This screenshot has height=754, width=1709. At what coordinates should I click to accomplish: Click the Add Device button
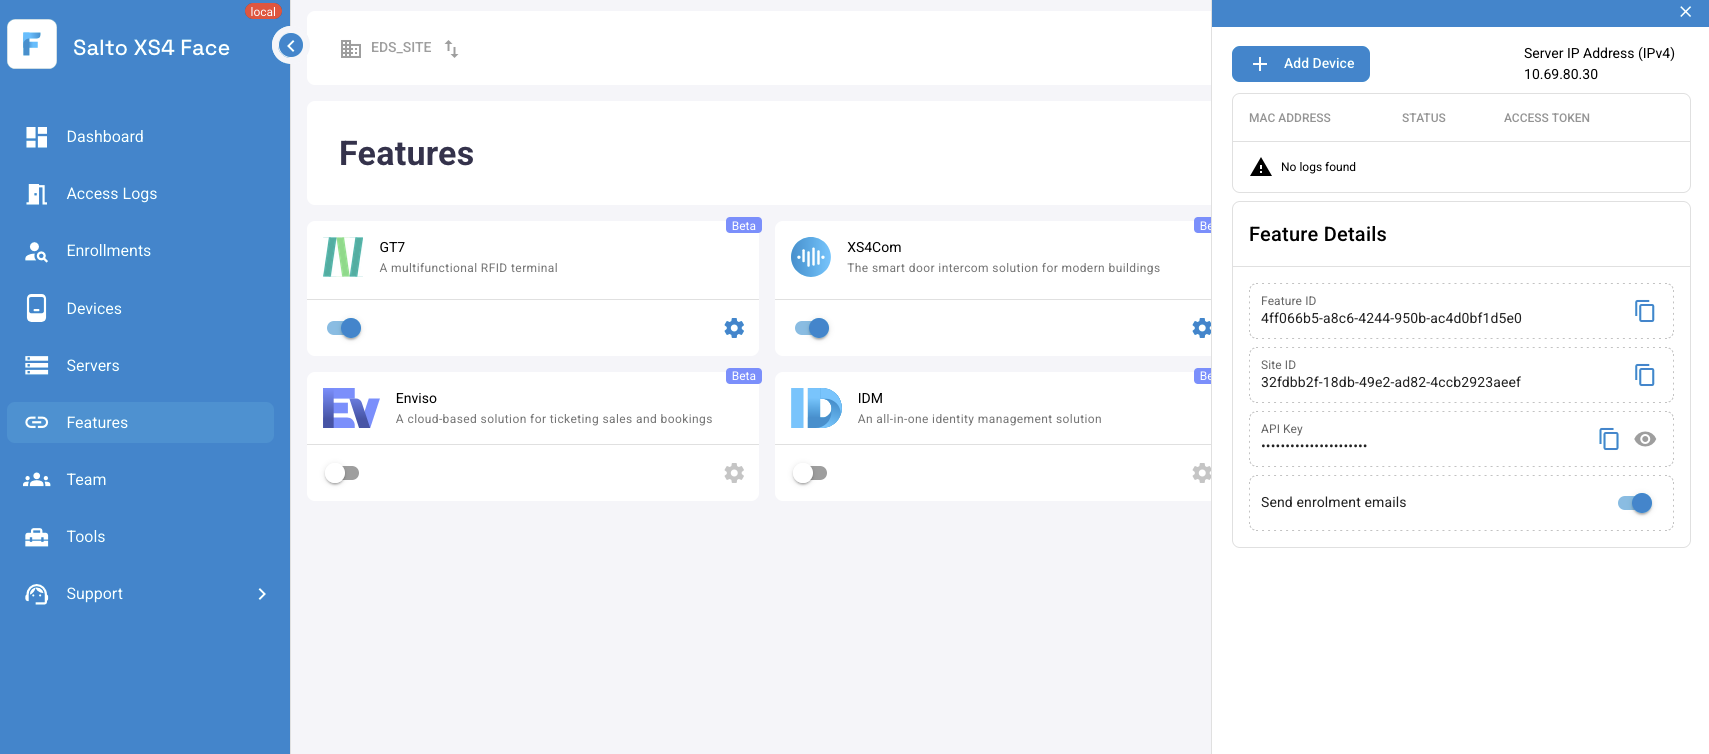[x=1301, y=64]
